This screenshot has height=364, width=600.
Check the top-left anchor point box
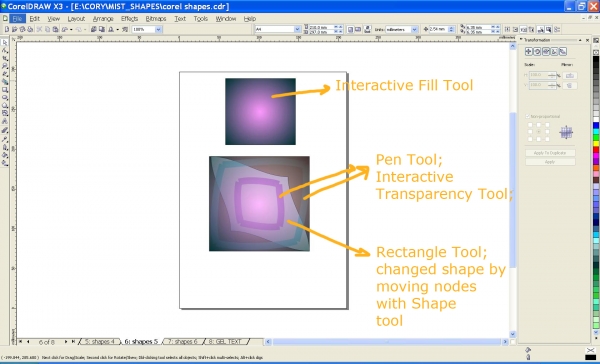coord(530,125)
